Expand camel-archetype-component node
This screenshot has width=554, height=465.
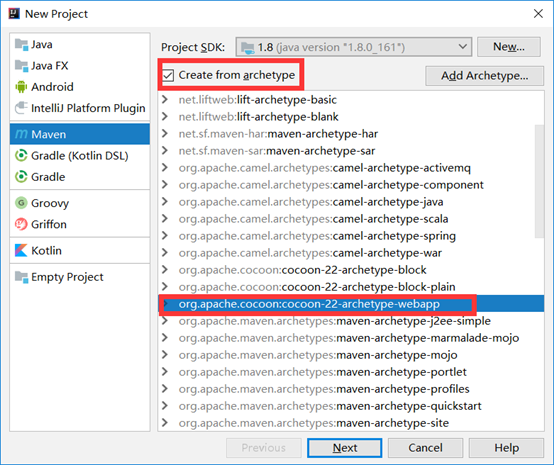pos(165,184)
